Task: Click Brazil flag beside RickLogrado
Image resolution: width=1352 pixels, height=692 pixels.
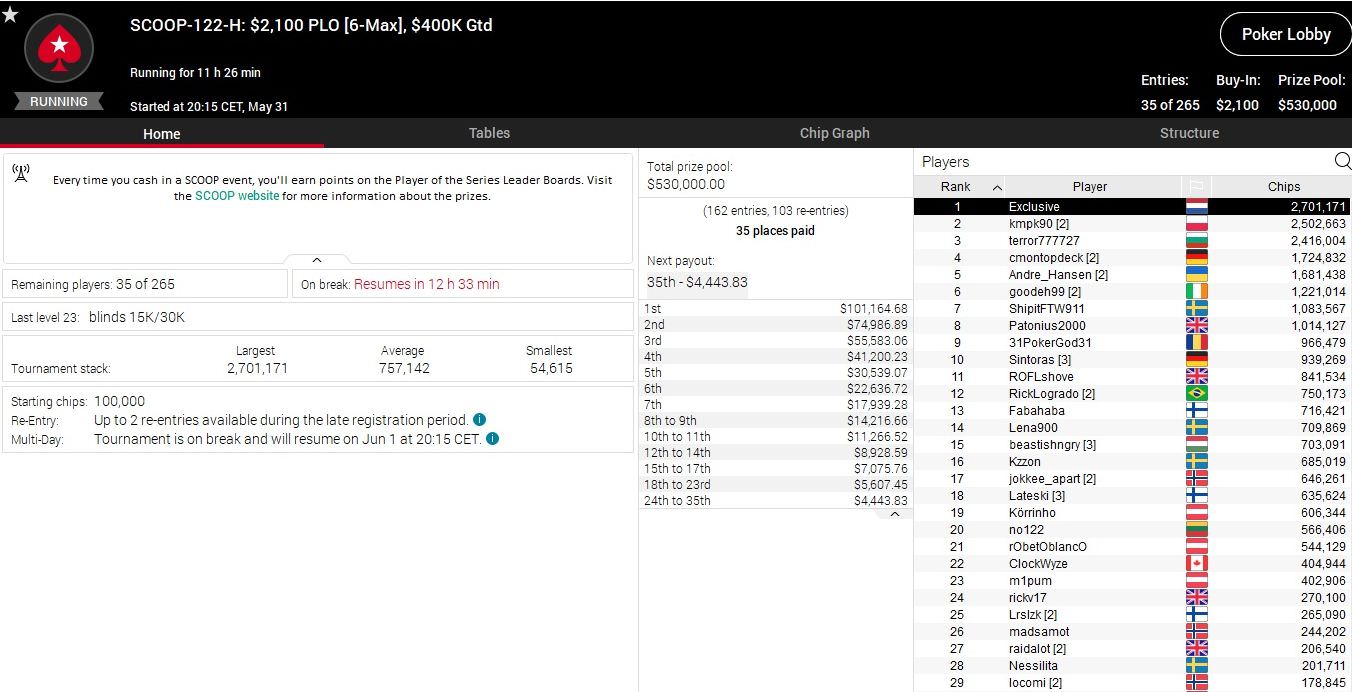Action: pyautogui.click(x=1195, y=394)
